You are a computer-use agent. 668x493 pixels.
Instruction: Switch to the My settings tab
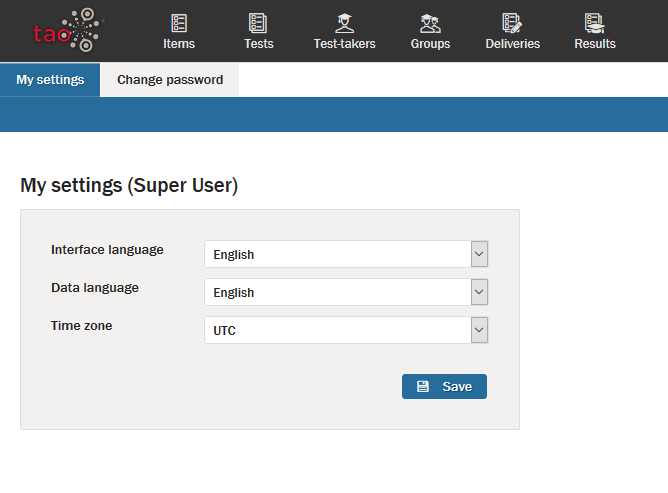pos(50,80)
